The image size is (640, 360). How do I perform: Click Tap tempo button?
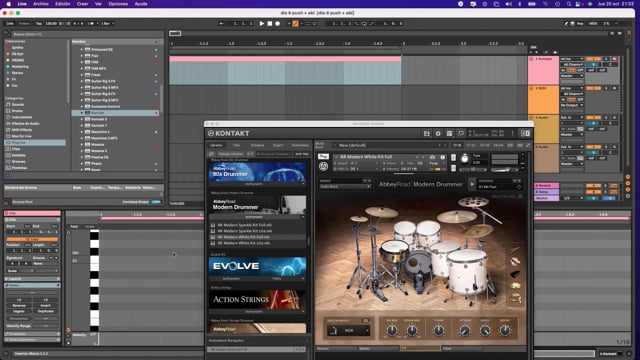(x=39, y=24)
